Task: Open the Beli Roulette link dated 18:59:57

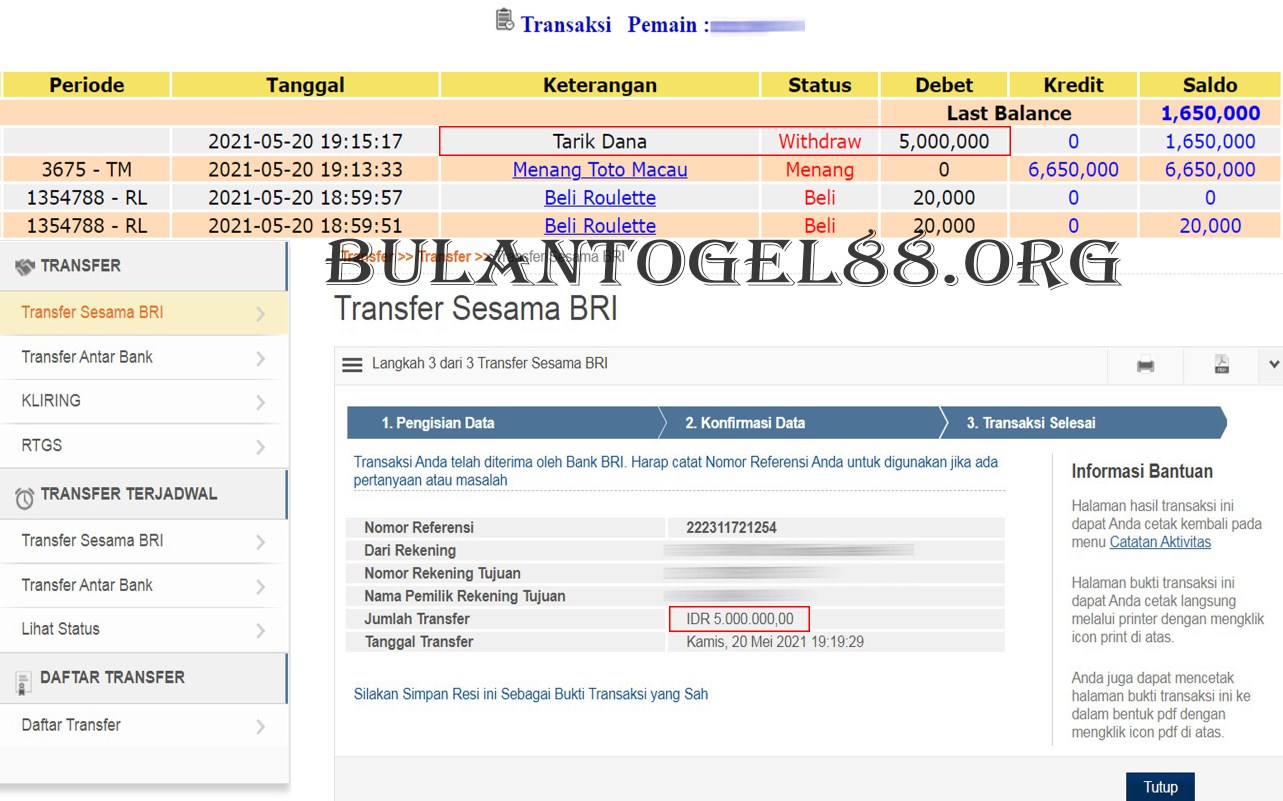Action: [x=600, y=198]
